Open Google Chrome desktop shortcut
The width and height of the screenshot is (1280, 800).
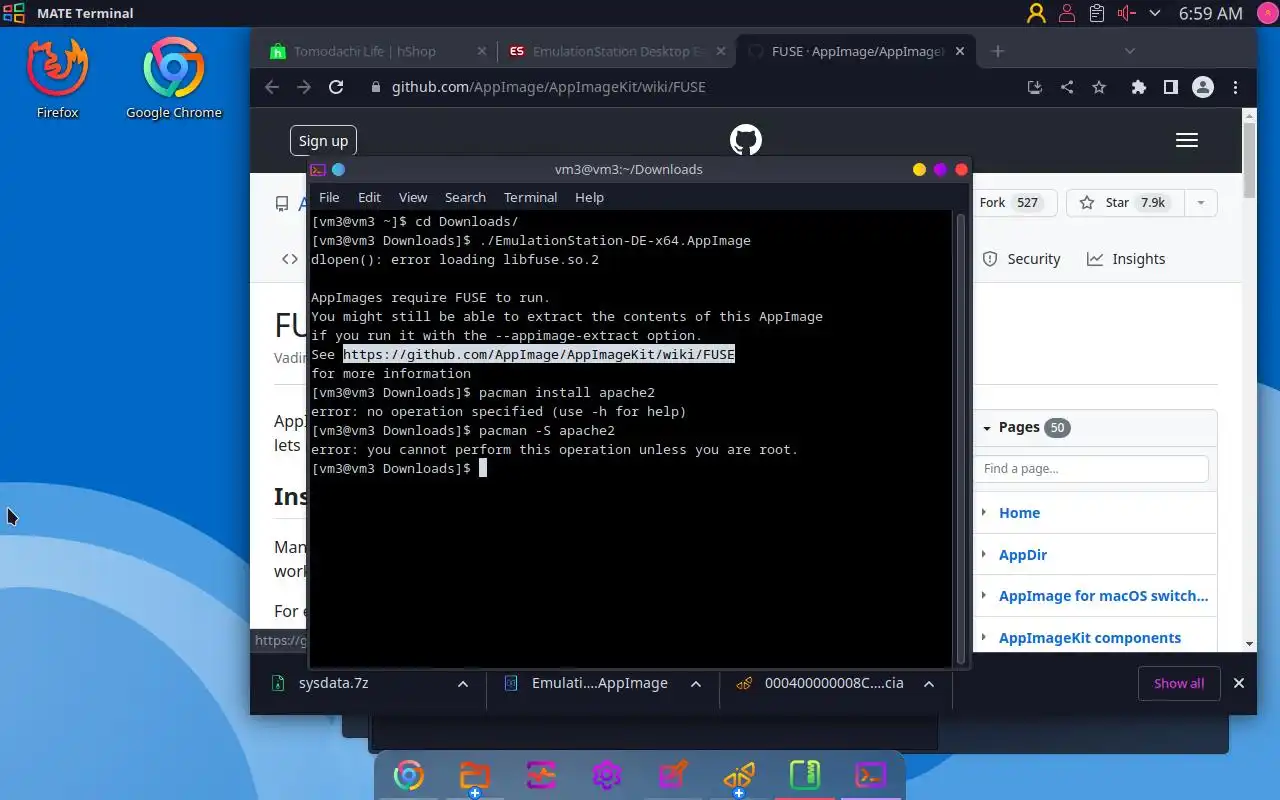pos(173,78)
